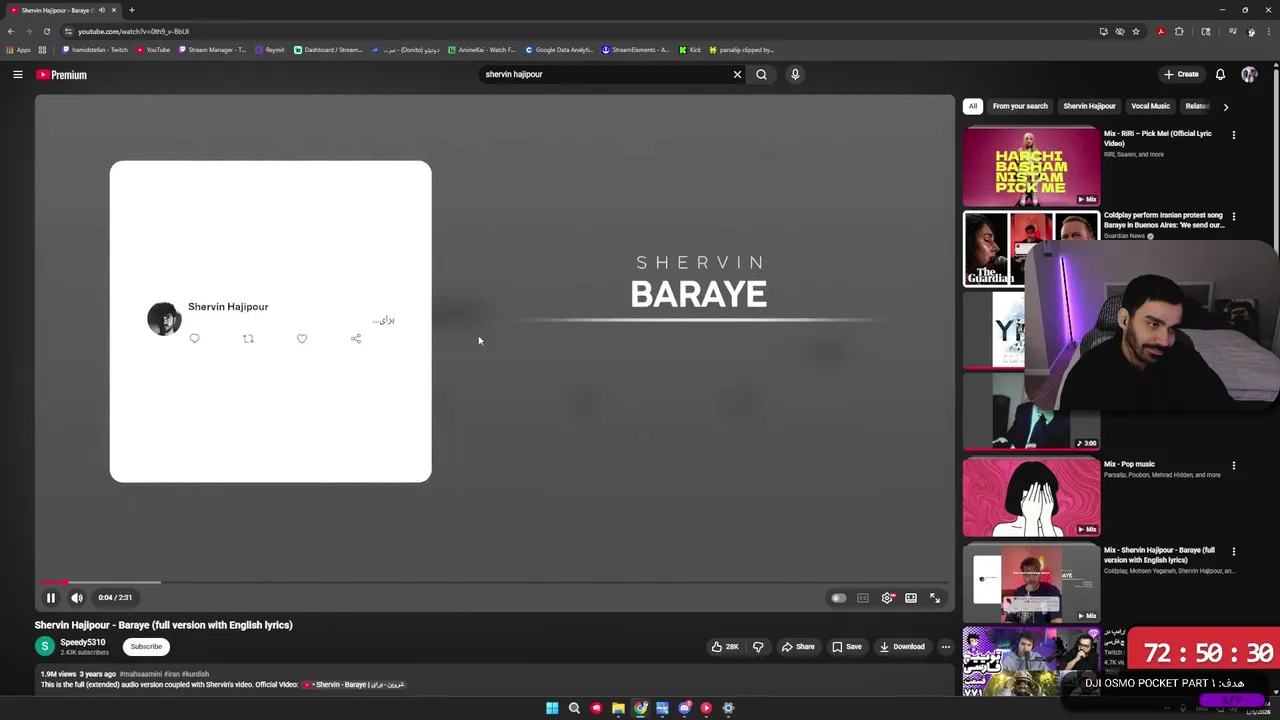Viewport: 1280px width, 720px height.
Task: Open the Speedy5310 channel name link
Action: click(x=82, y=642)
